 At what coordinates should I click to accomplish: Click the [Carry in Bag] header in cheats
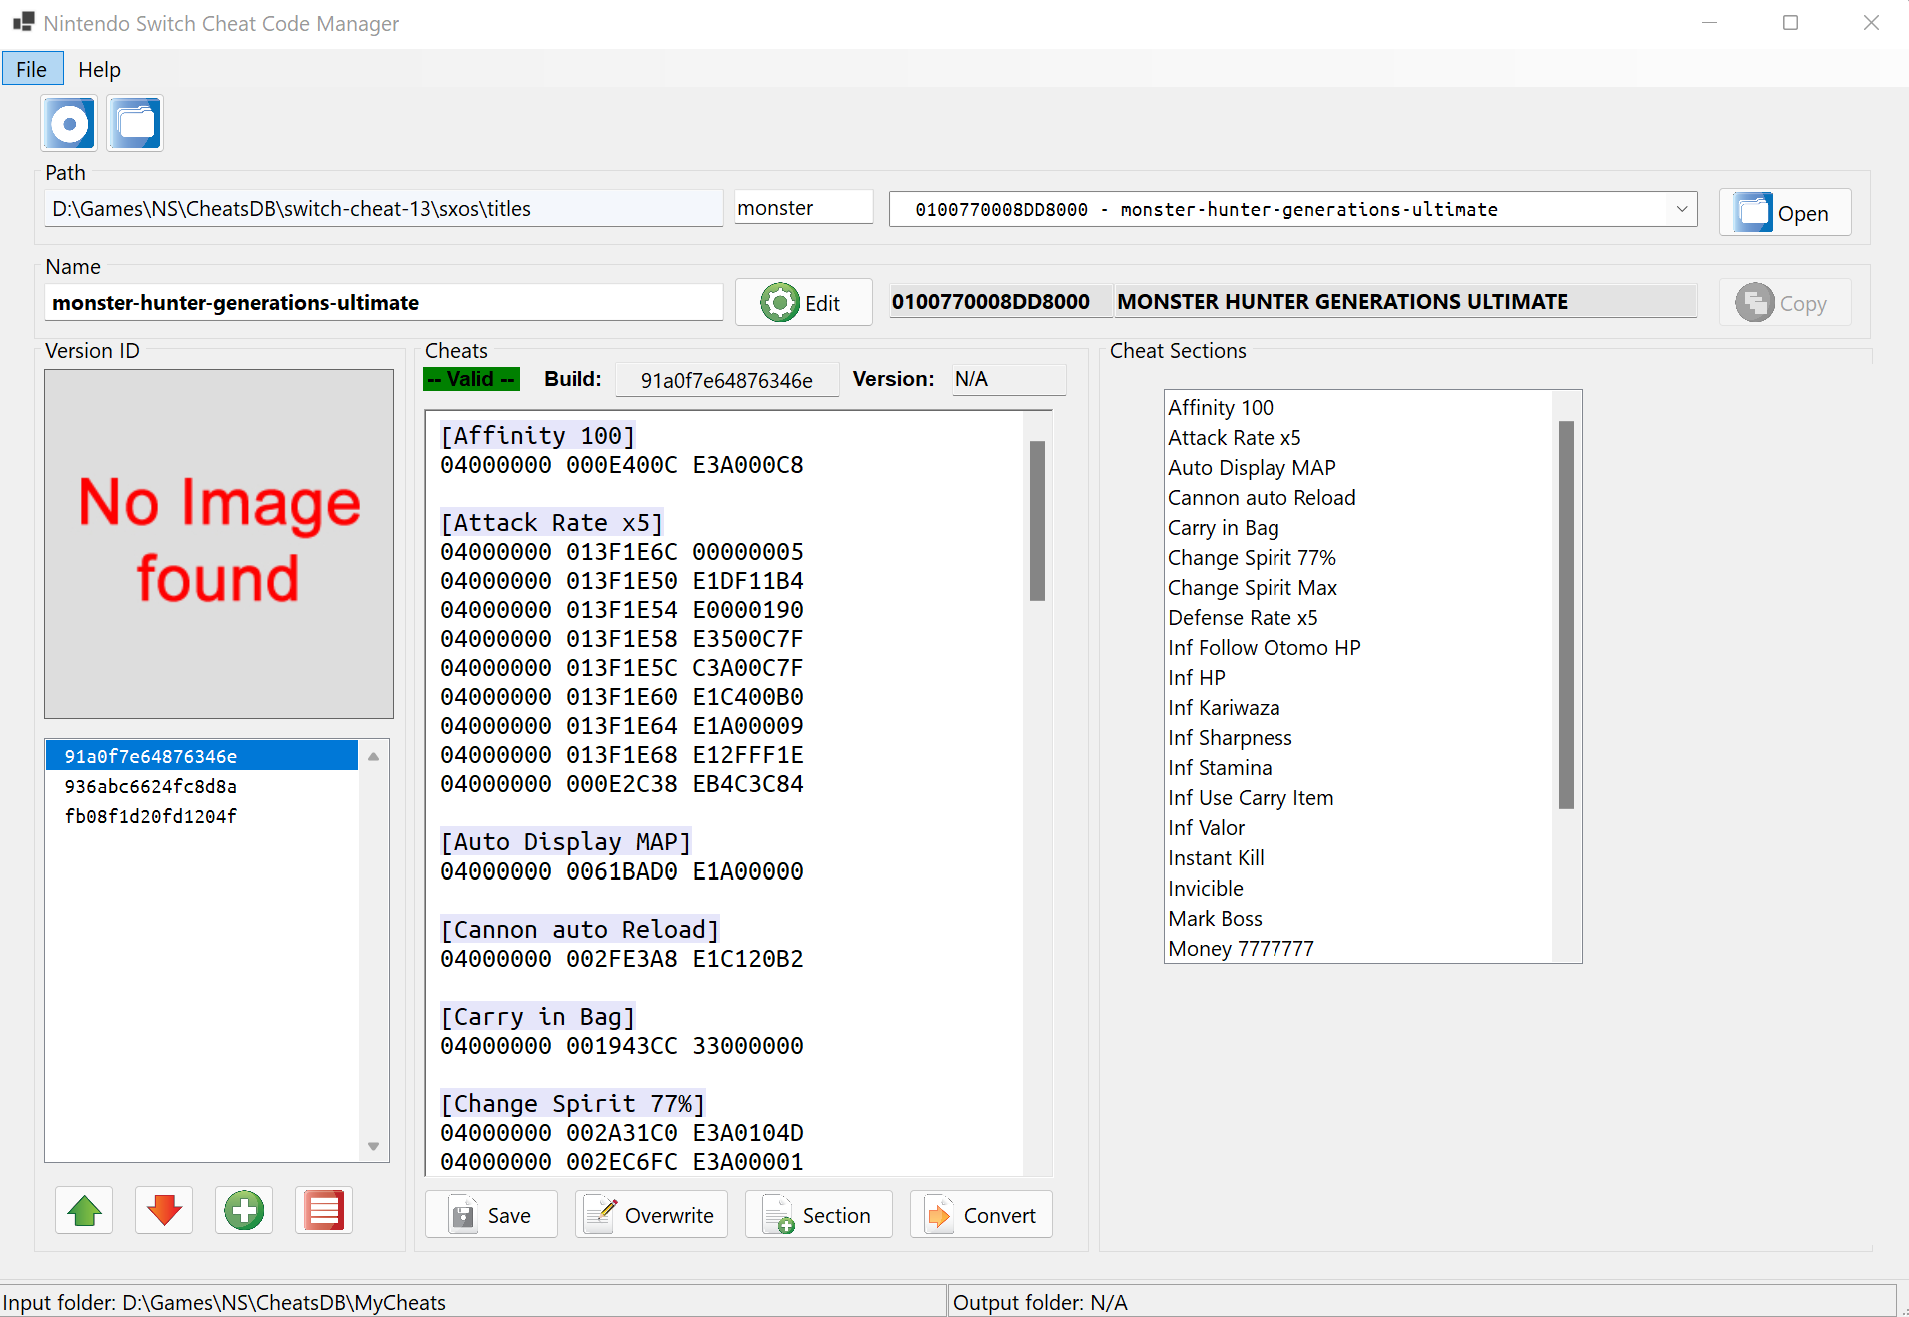tap(538, 1016)
